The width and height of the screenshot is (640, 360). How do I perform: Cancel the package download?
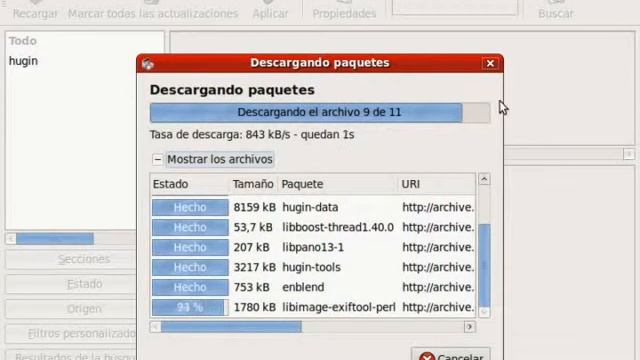pyautogui.click(x=451, y=355)
